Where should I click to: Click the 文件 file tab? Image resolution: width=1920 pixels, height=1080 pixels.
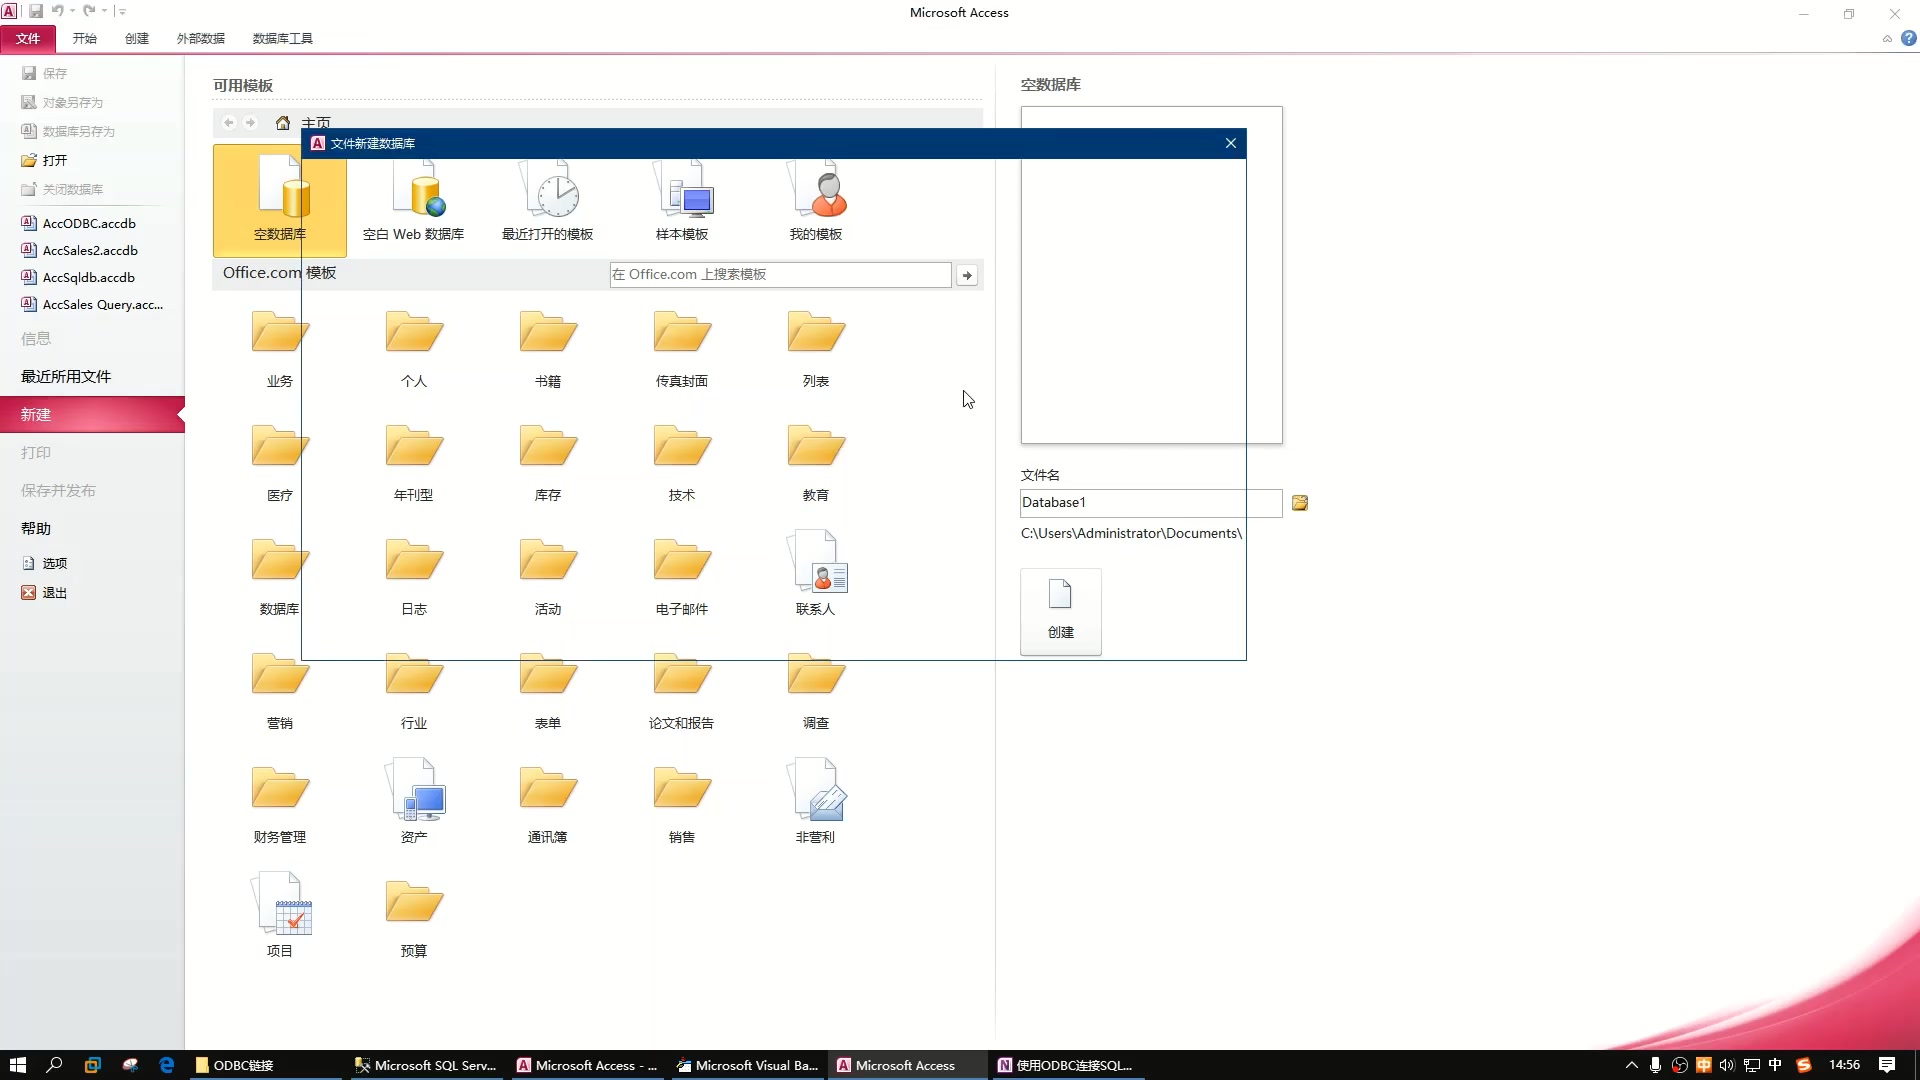coord(28,38)
